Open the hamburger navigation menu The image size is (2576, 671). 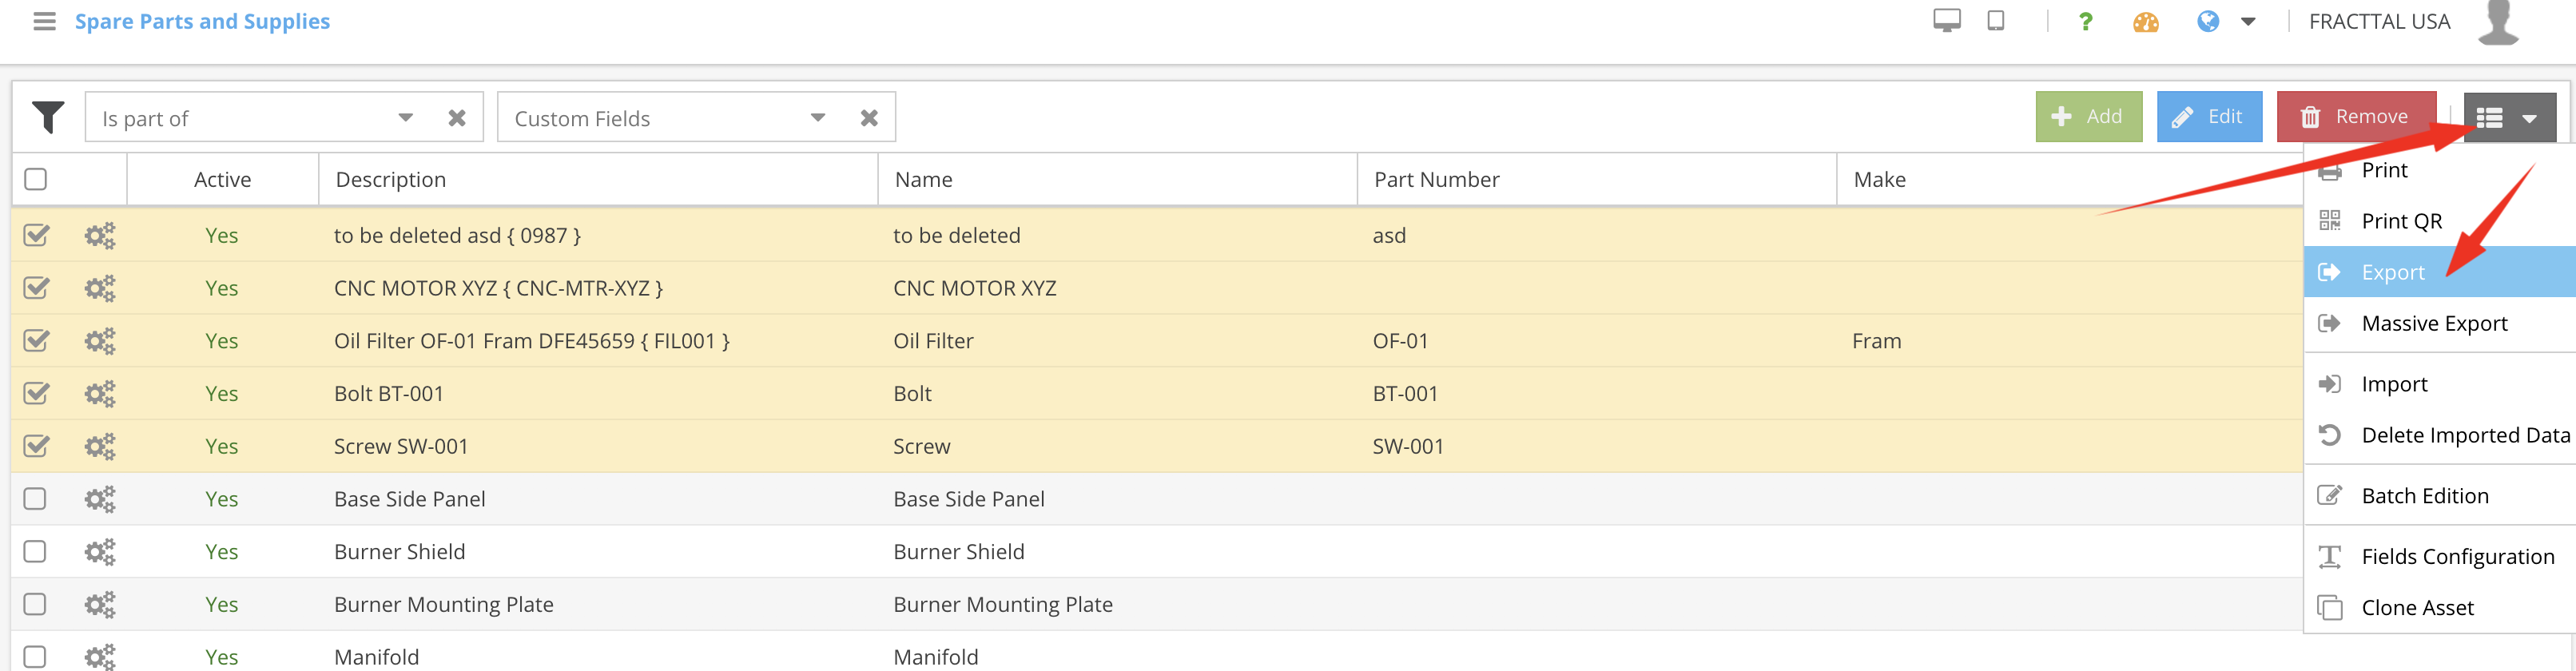(44, 21)
